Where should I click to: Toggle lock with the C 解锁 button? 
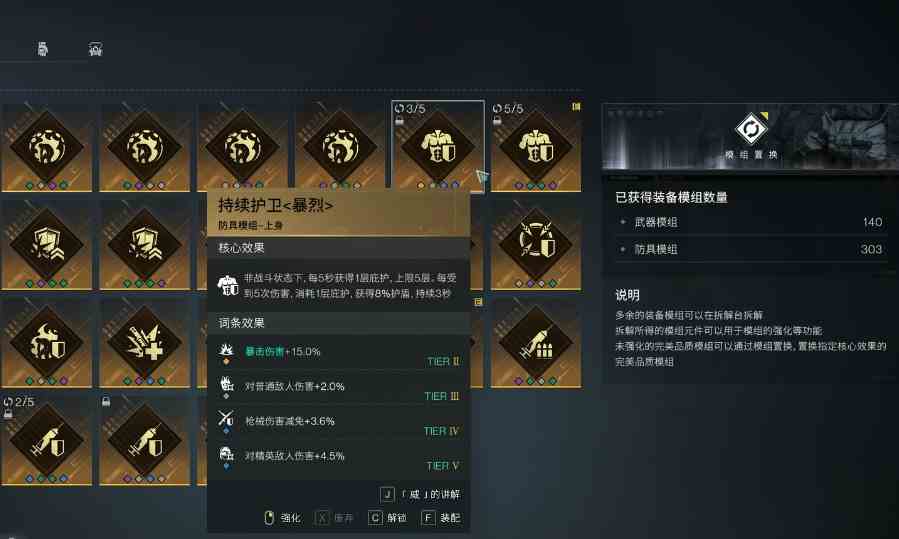click(x=388, y=518)
